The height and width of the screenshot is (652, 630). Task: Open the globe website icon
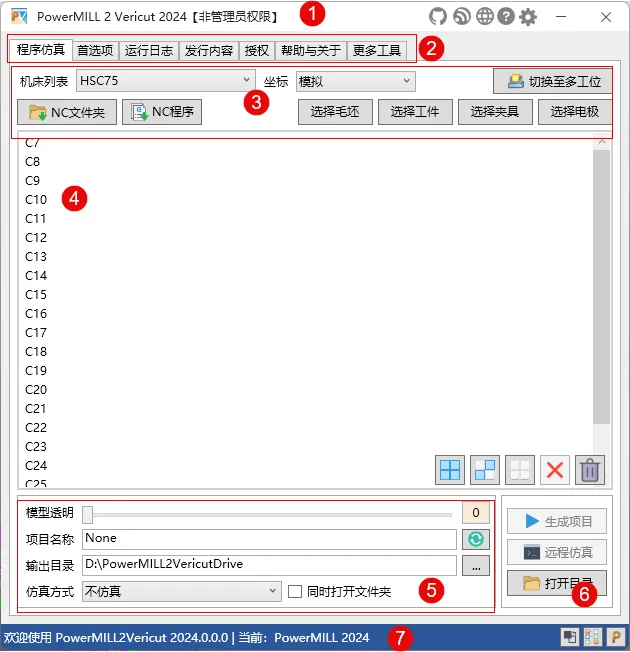tap(484, 17)
